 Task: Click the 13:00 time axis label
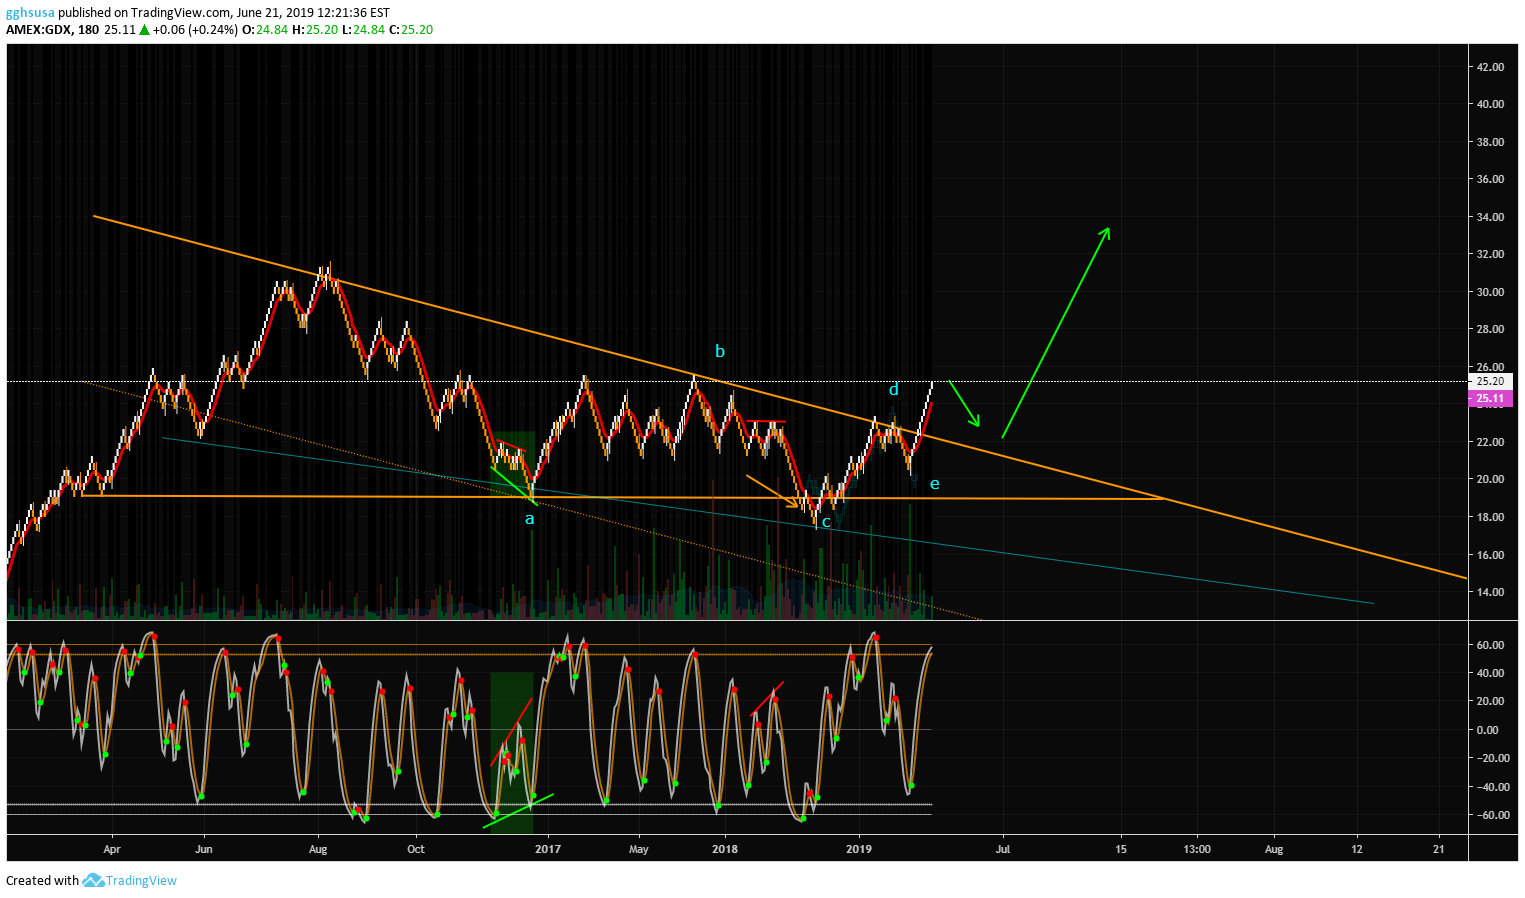[1197, 849]
